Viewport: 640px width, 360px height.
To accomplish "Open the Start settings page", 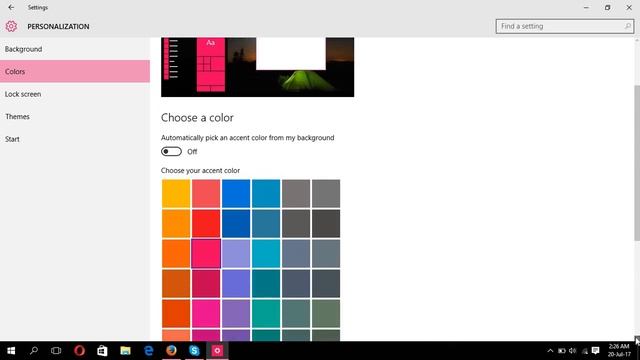I will (75, 139).
